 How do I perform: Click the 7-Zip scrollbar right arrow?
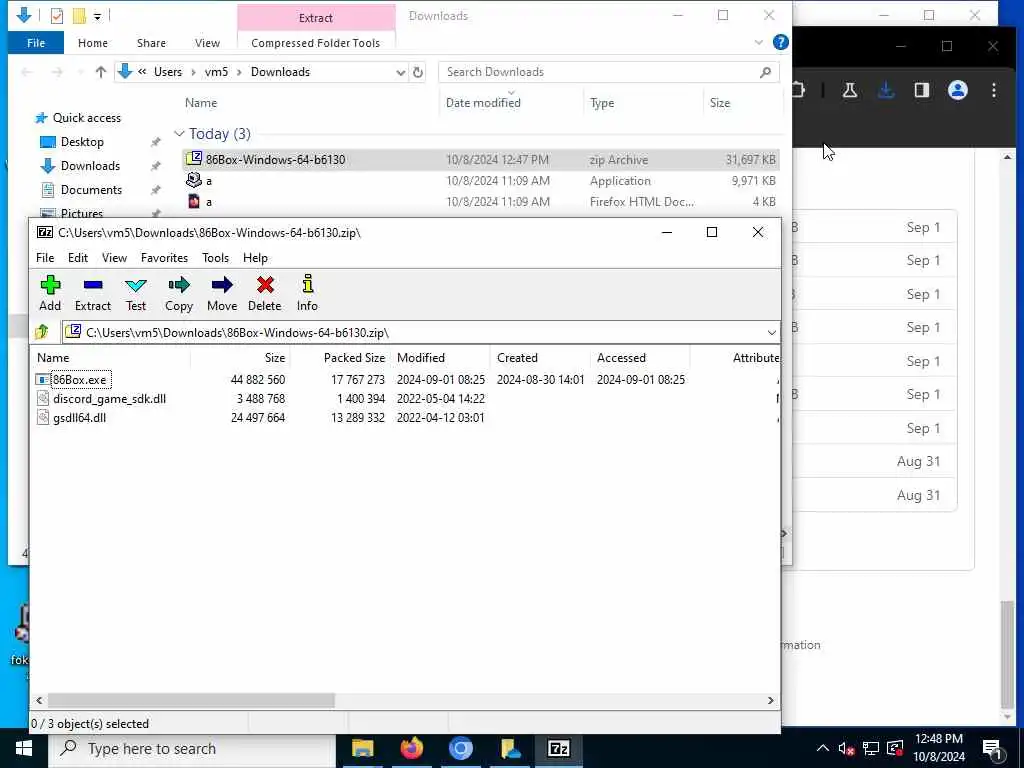pos(771,700)
